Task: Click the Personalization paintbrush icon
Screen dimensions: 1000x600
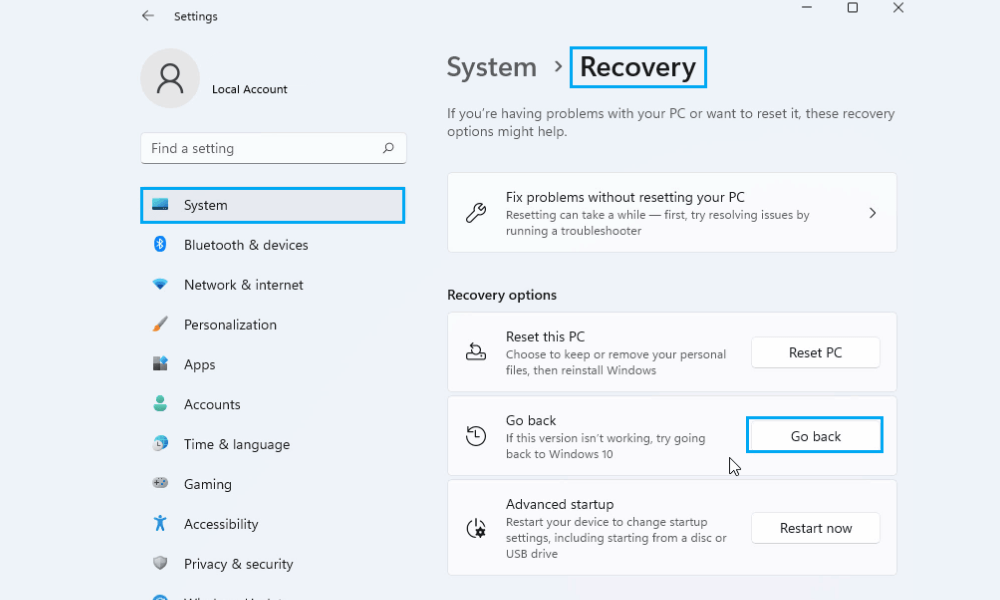Action: pyautogui.click(x=160, y=325)
